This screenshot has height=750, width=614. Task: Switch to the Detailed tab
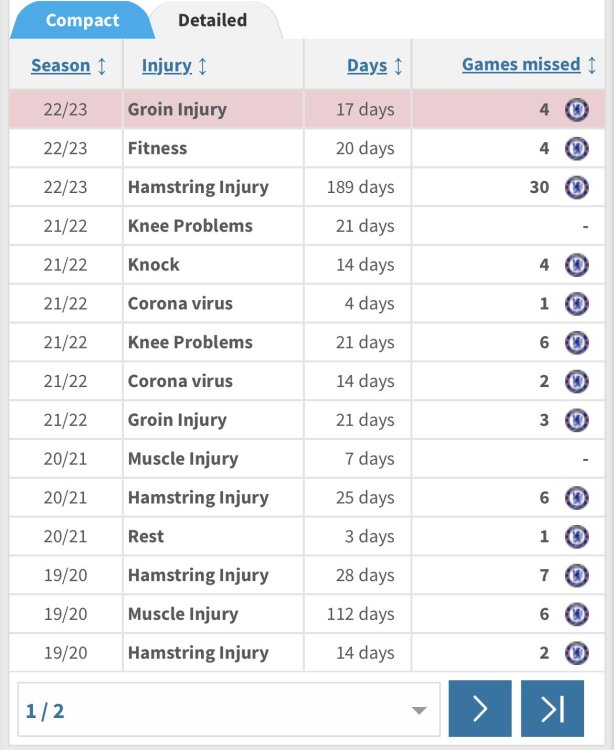(213, 20)
